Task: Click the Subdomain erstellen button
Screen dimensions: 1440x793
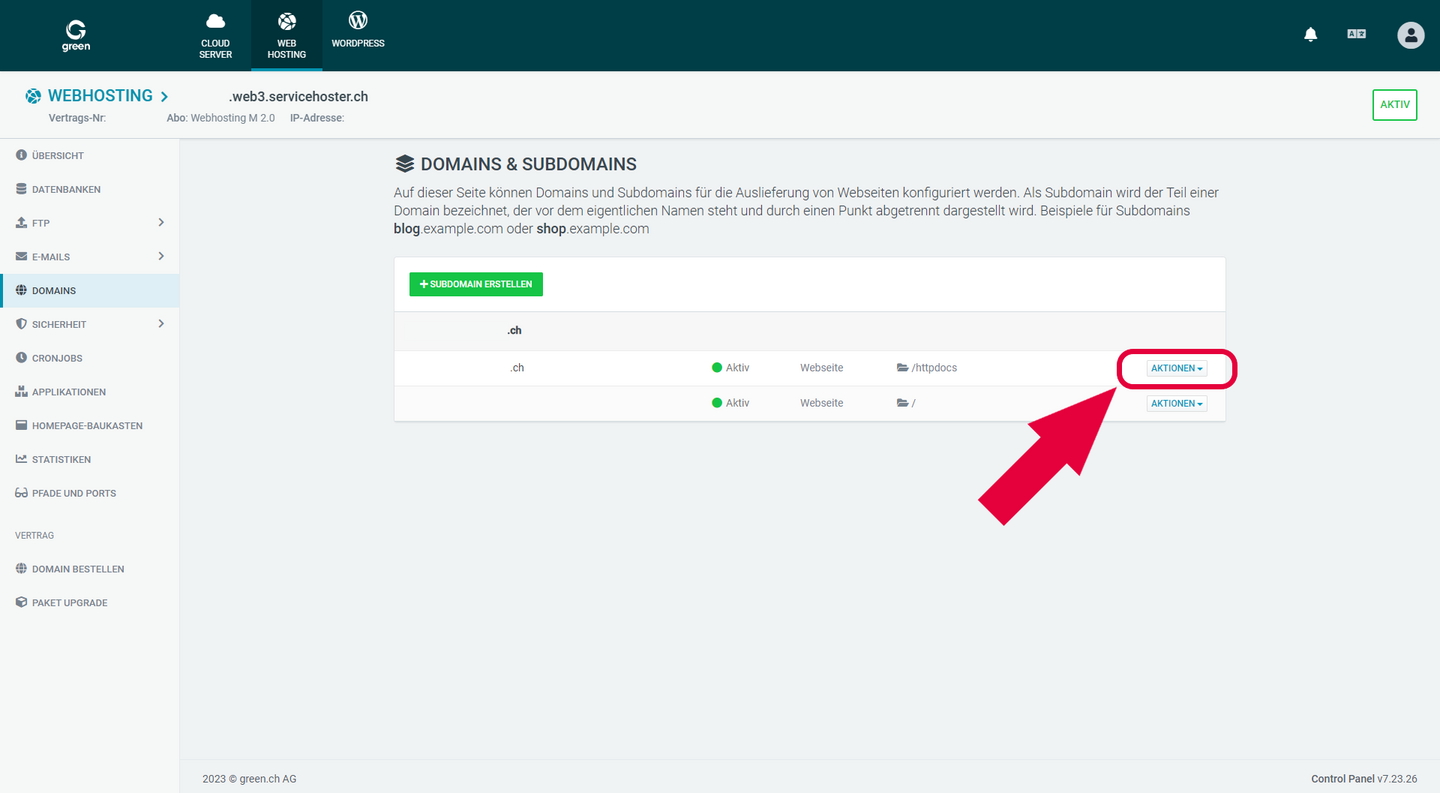Action: (x=476, y=284)
